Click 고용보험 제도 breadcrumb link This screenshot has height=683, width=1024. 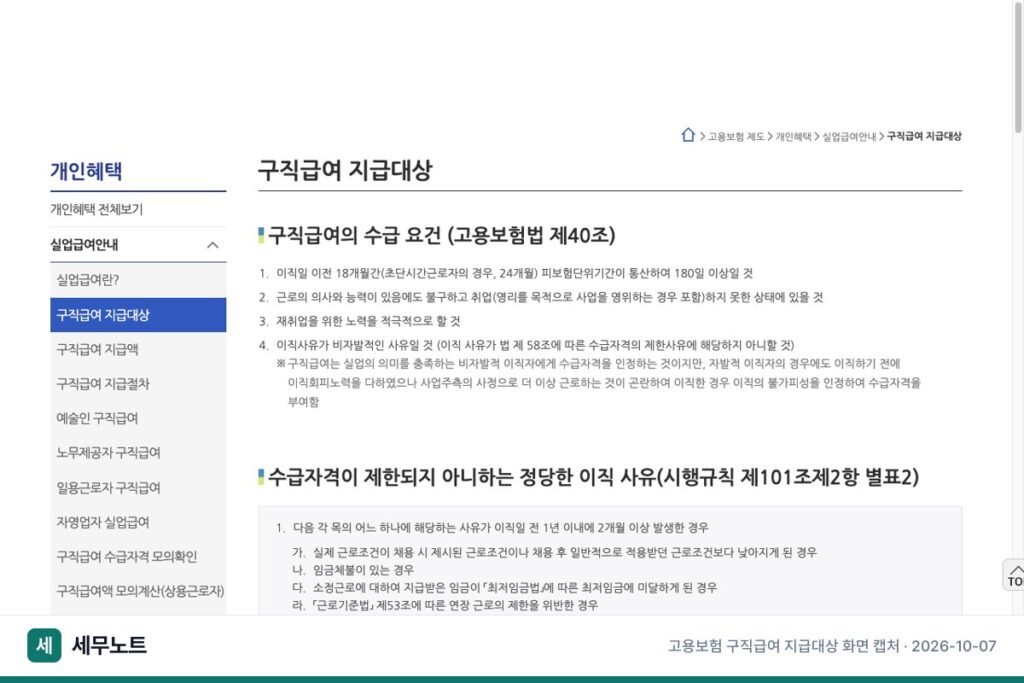point(736,136)
